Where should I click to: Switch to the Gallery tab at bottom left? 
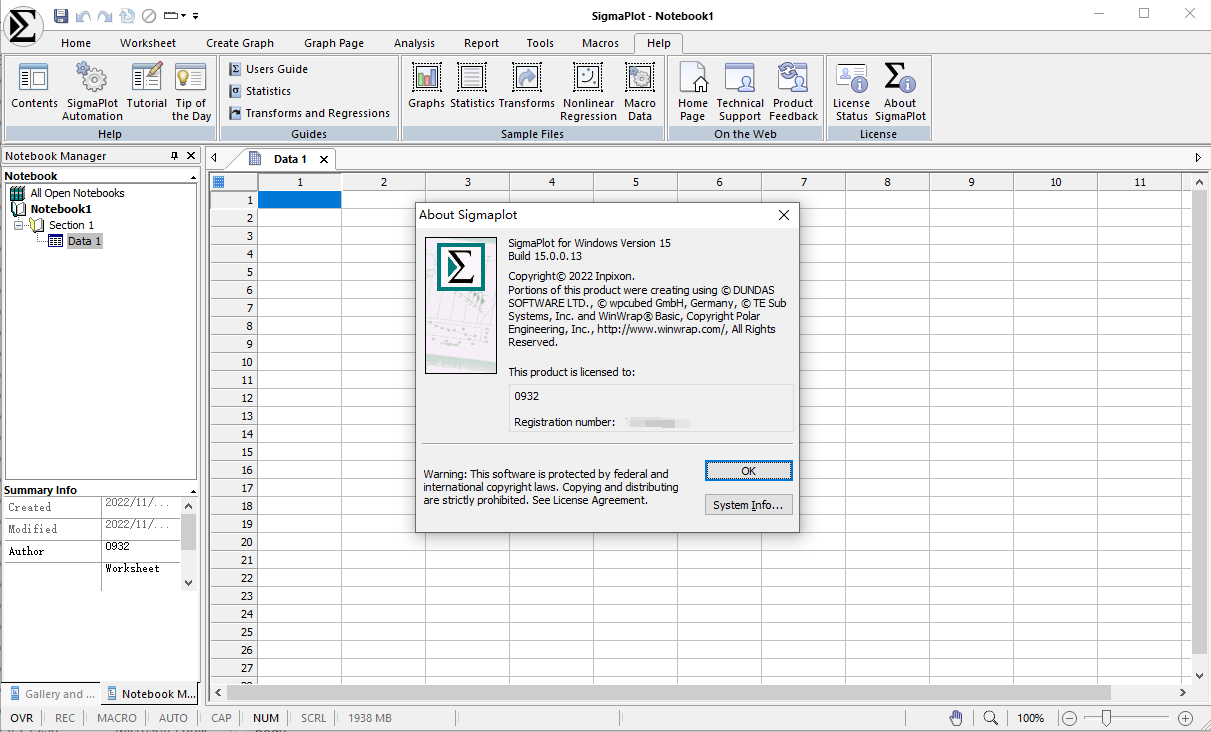[51, 693]
